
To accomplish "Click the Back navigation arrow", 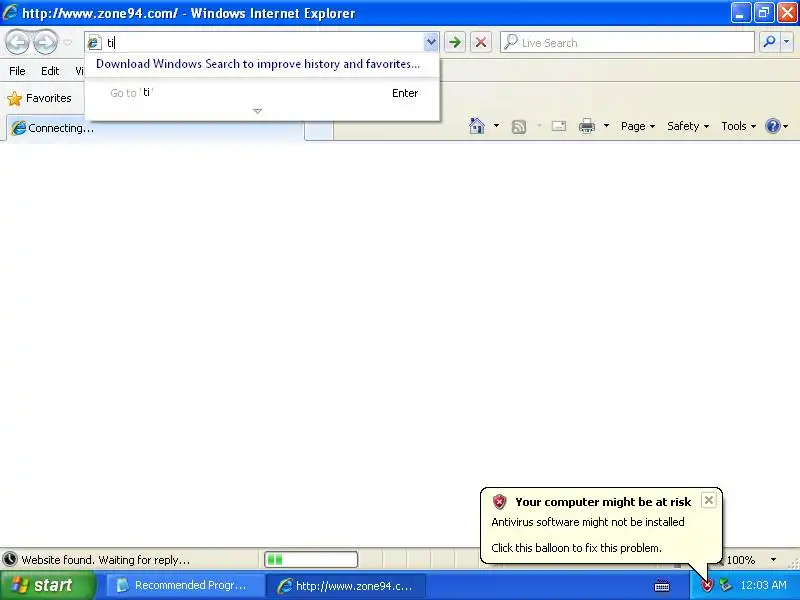I will point(18,42).
